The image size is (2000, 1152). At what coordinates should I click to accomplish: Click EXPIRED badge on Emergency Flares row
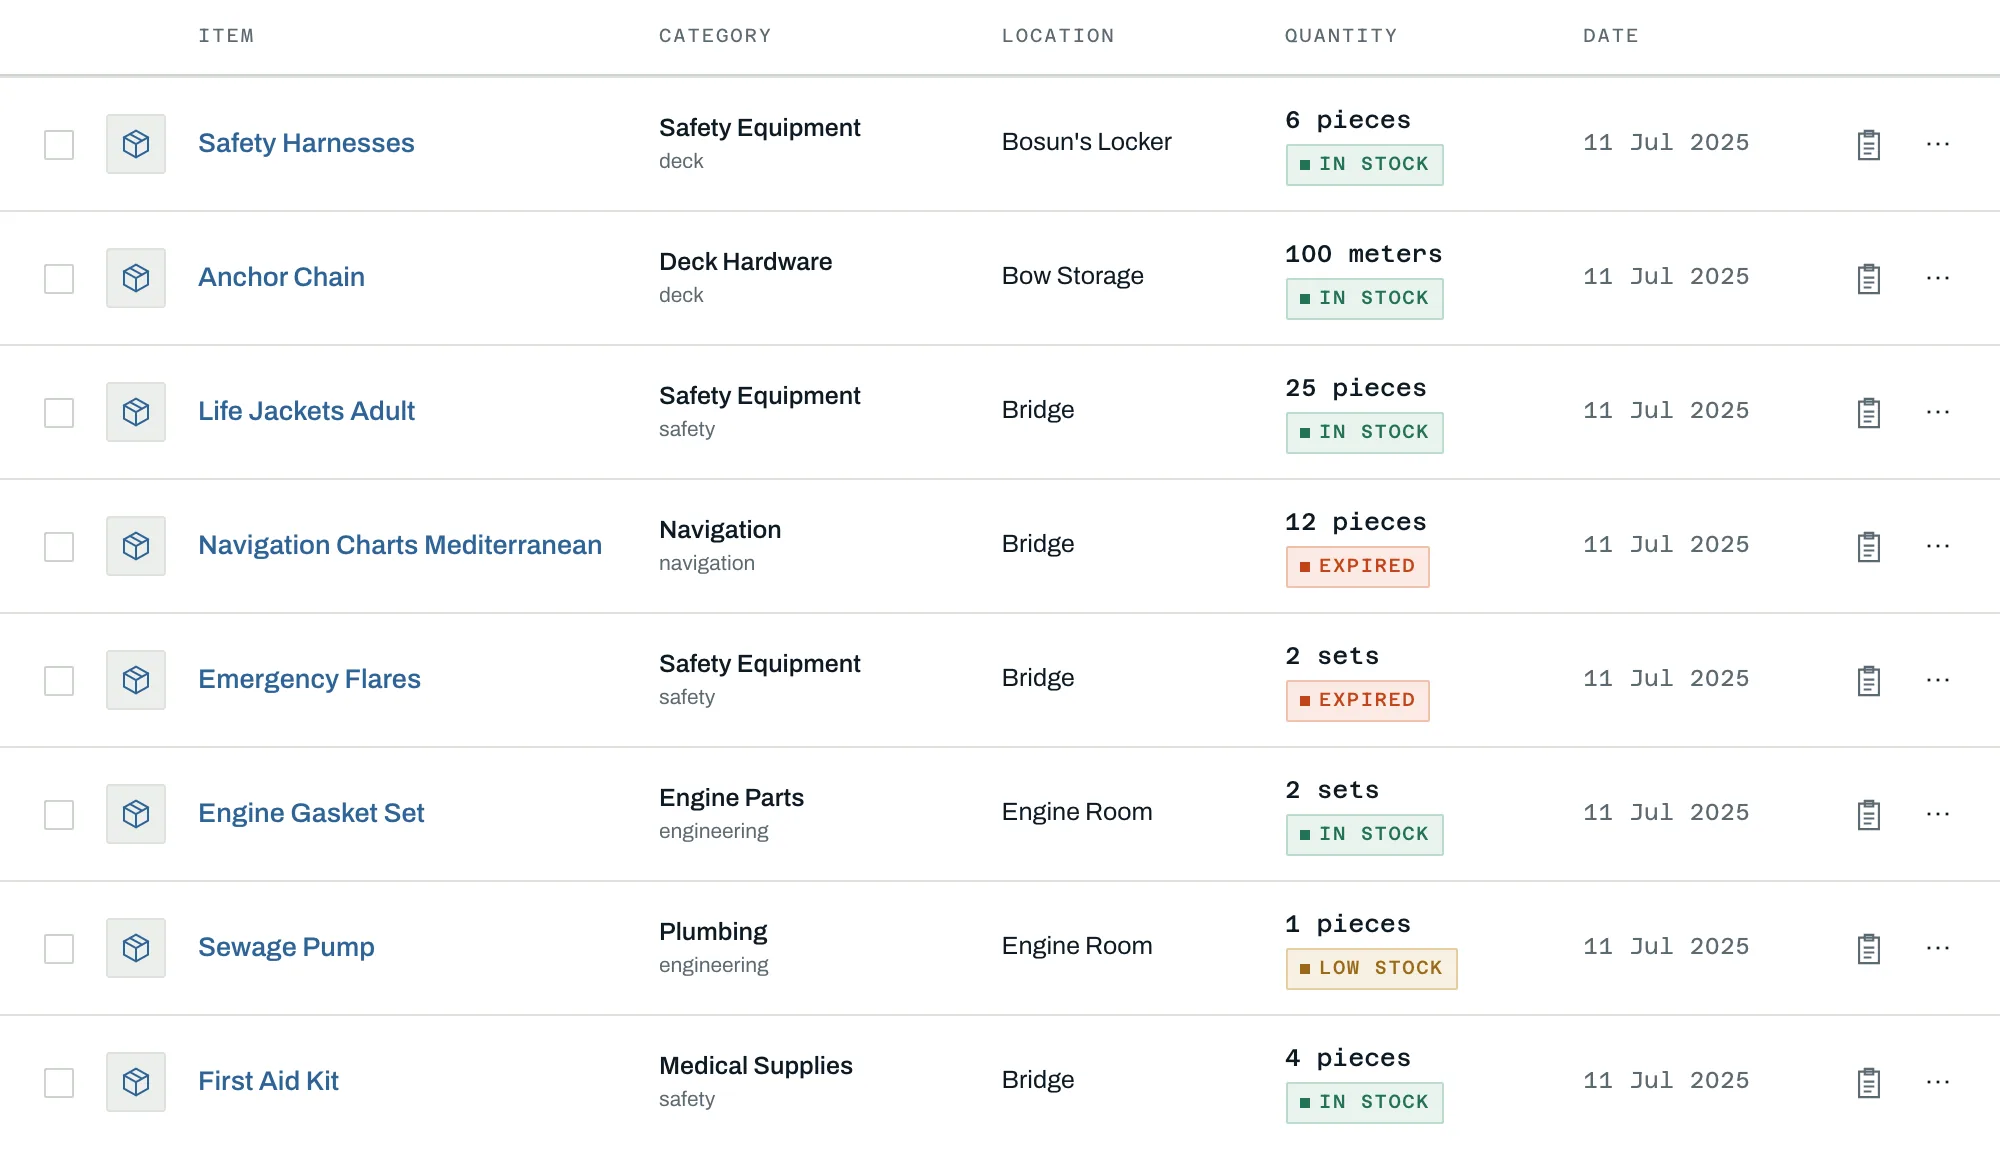[x=1357, y=700]
